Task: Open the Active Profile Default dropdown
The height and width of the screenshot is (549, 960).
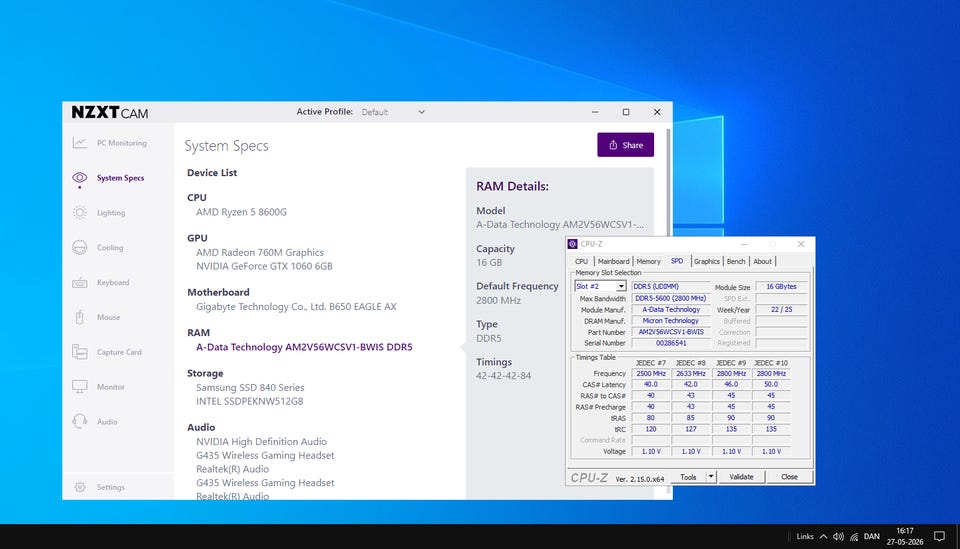Action: [x=393, y=112]
